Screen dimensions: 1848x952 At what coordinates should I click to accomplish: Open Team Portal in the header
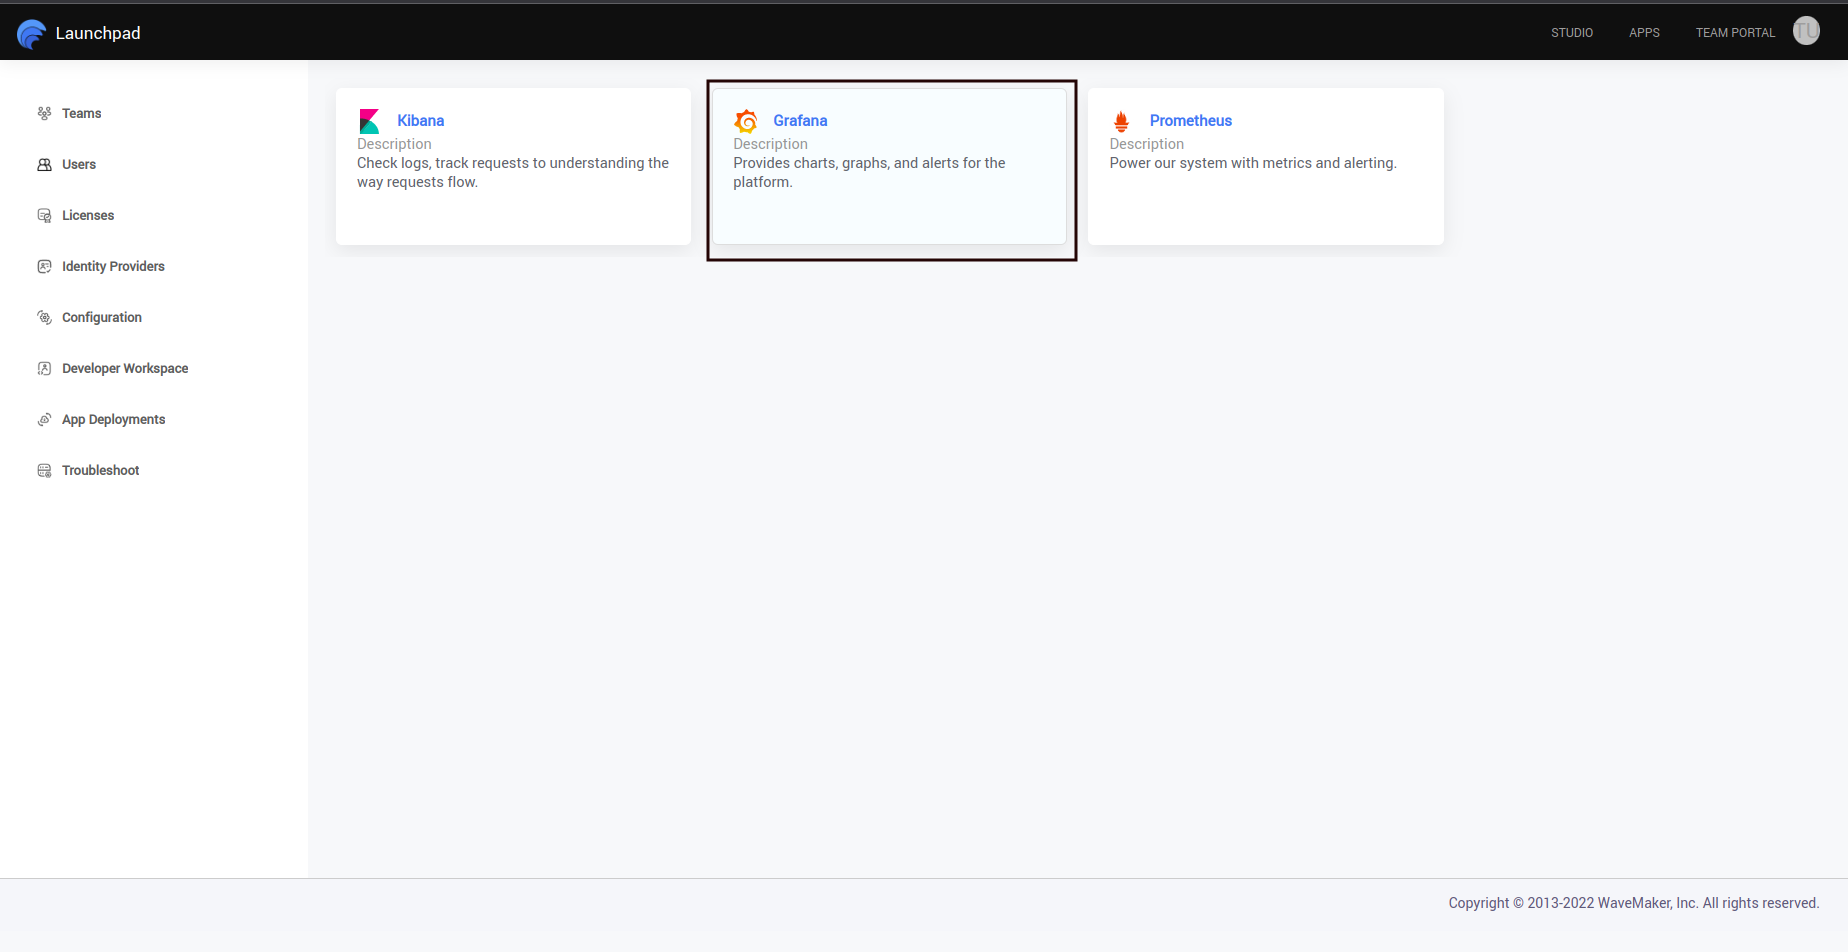click(x=1735, y=33)
